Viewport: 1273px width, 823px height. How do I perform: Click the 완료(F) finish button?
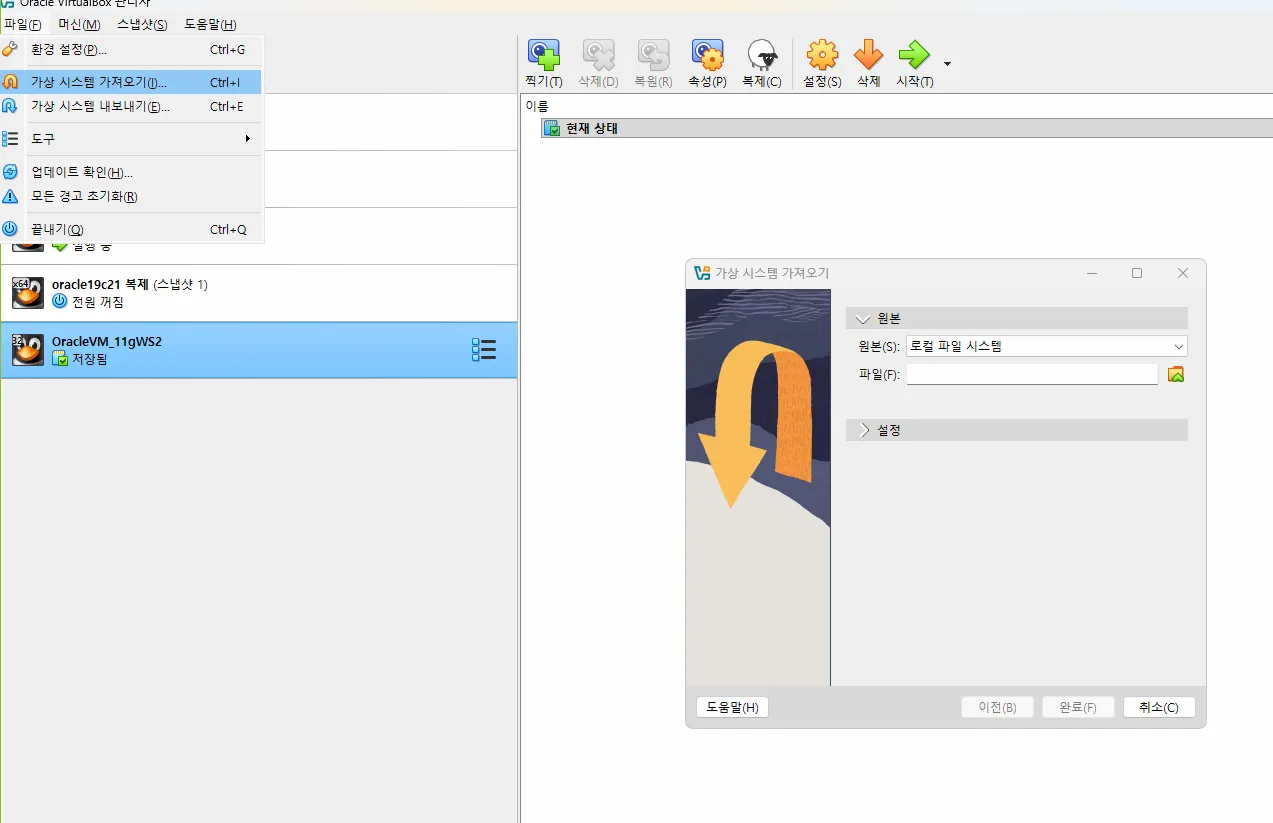click(x=1078, y=707)
